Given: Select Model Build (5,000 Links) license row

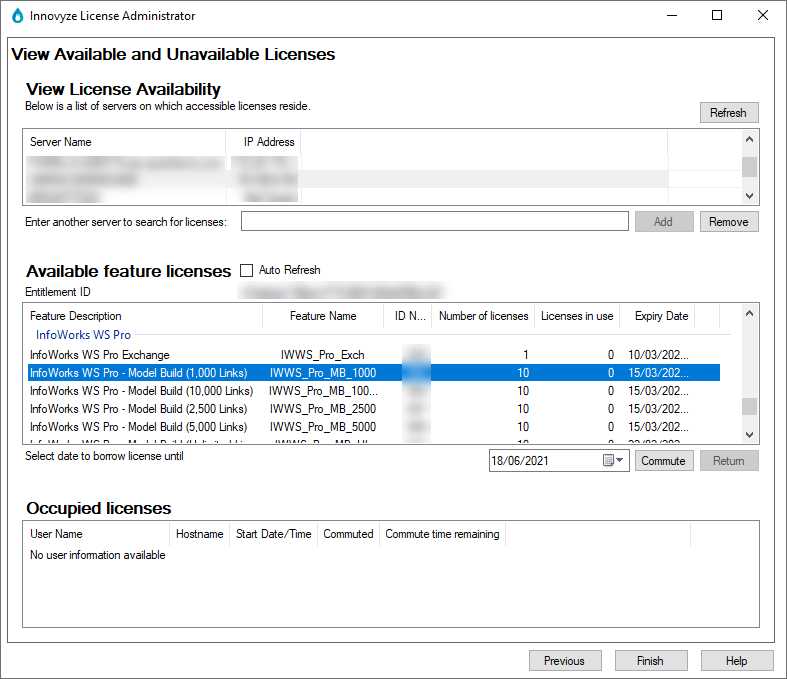Looking at the screenshot, I should tap(374, 427).
